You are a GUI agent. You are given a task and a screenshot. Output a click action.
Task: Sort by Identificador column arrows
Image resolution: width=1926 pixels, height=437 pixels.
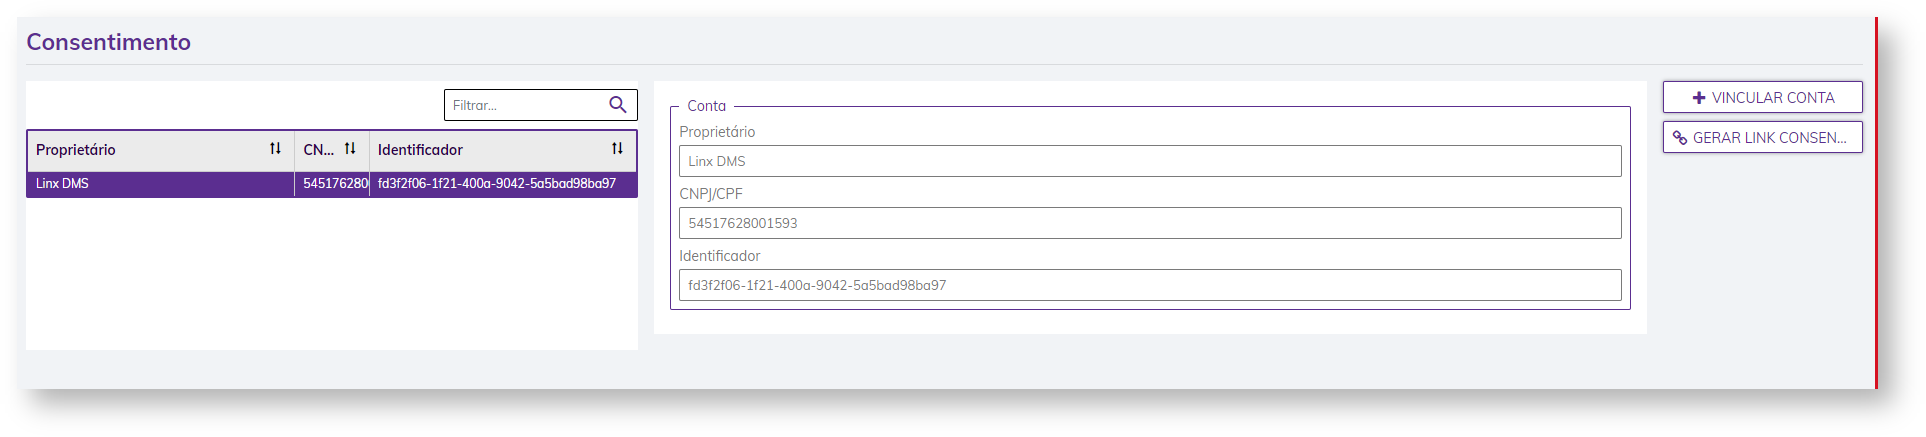click(617, 149)
